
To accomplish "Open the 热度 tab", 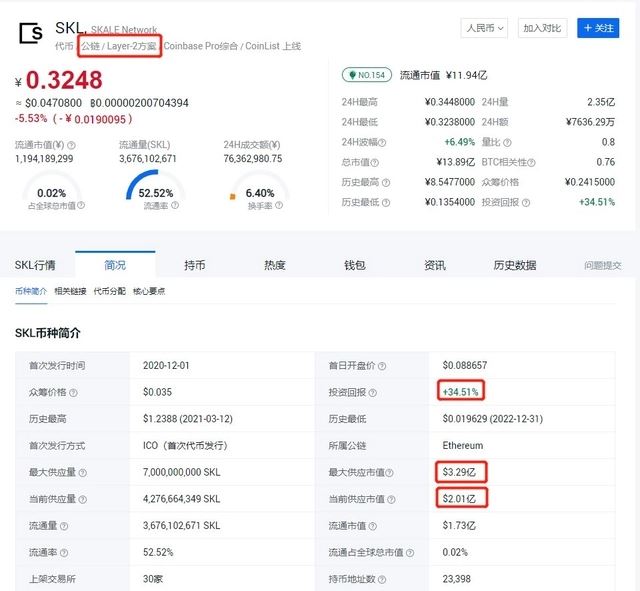I will click(275, 265).
